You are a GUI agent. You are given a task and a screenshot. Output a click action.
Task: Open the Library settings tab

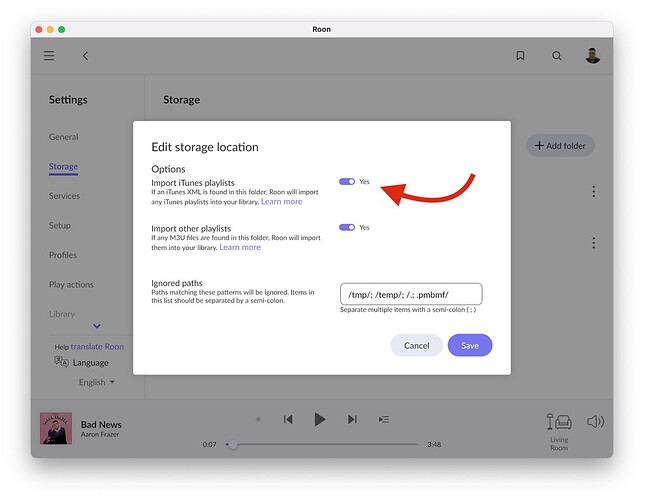pyautogui.click(x=62, y=314)
